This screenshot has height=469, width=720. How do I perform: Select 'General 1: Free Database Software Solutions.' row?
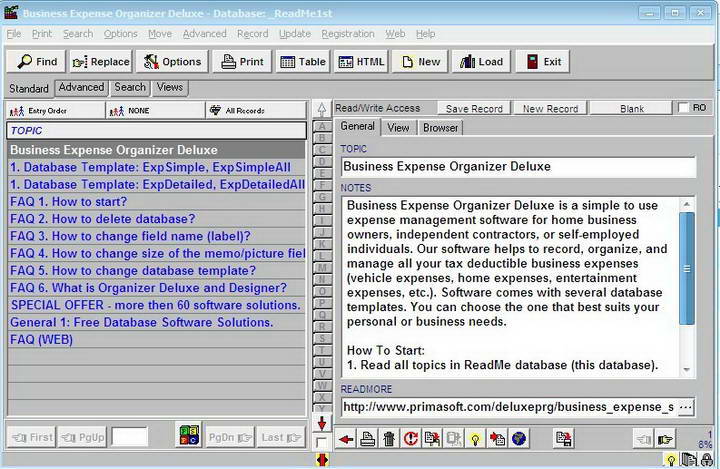click(156, 322)
